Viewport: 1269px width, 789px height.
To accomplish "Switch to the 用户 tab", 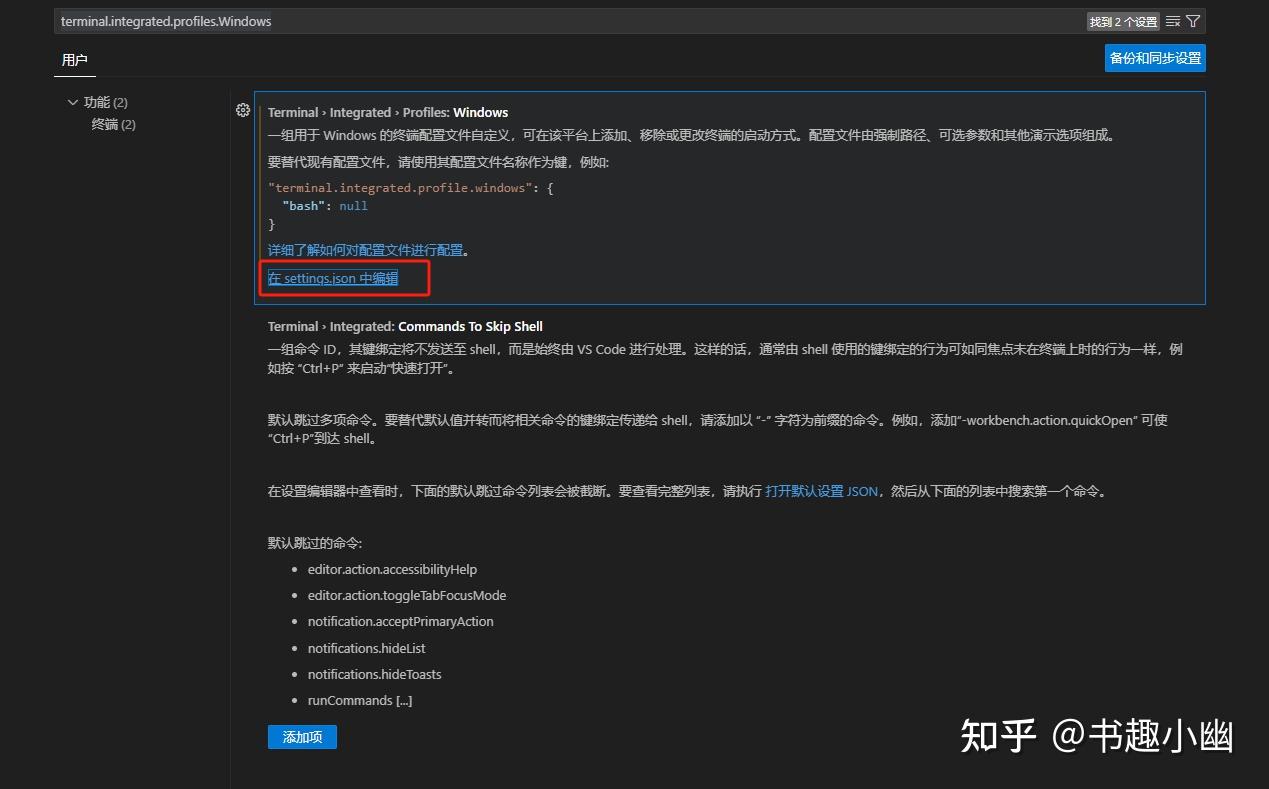I will (x=75, y=60).
